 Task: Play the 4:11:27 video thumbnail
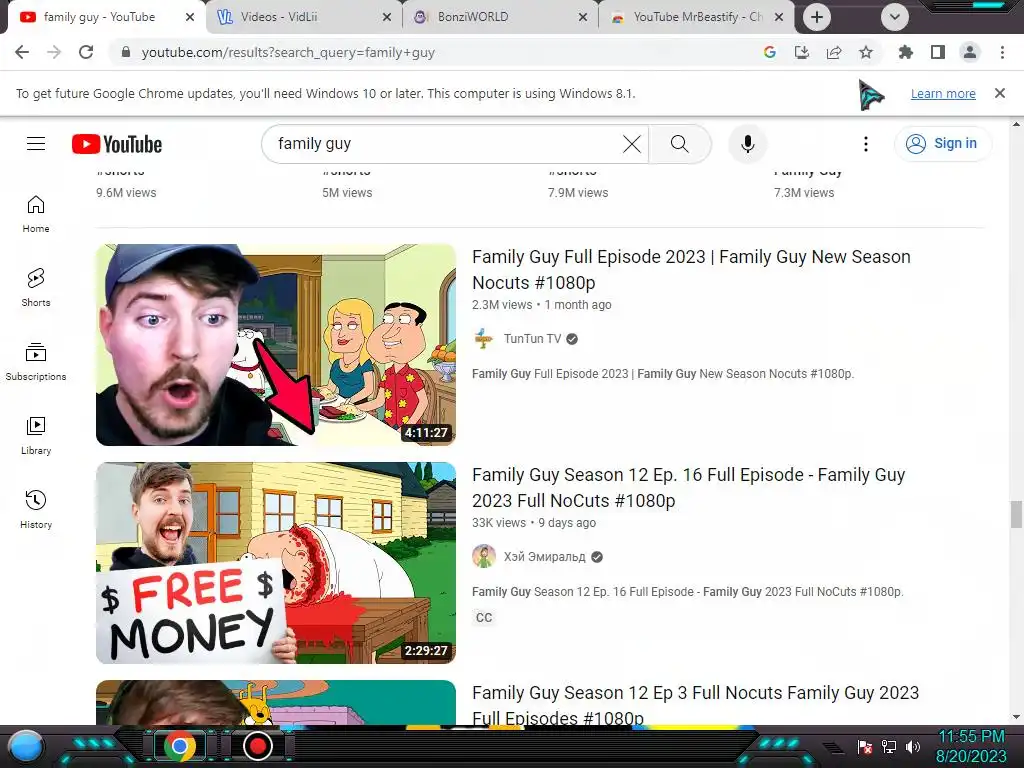(276, 345)
